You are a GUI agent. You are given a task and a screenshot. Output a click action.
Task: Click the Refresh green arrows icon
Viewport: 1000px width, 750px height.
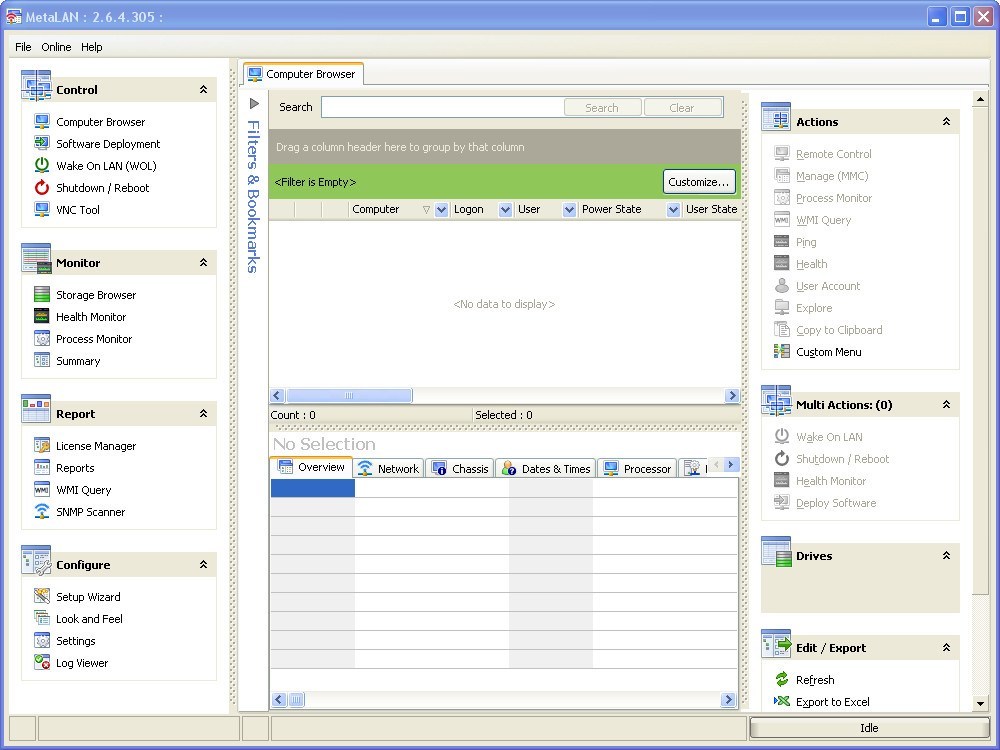(x=782, y=679)
